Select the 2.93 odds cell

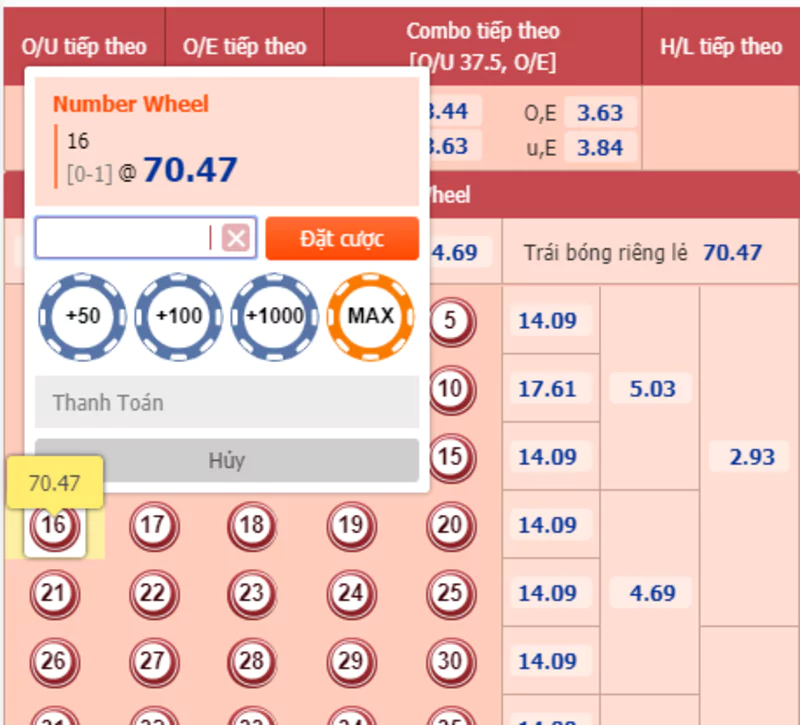pyautogui.click(x=752, y=457)
